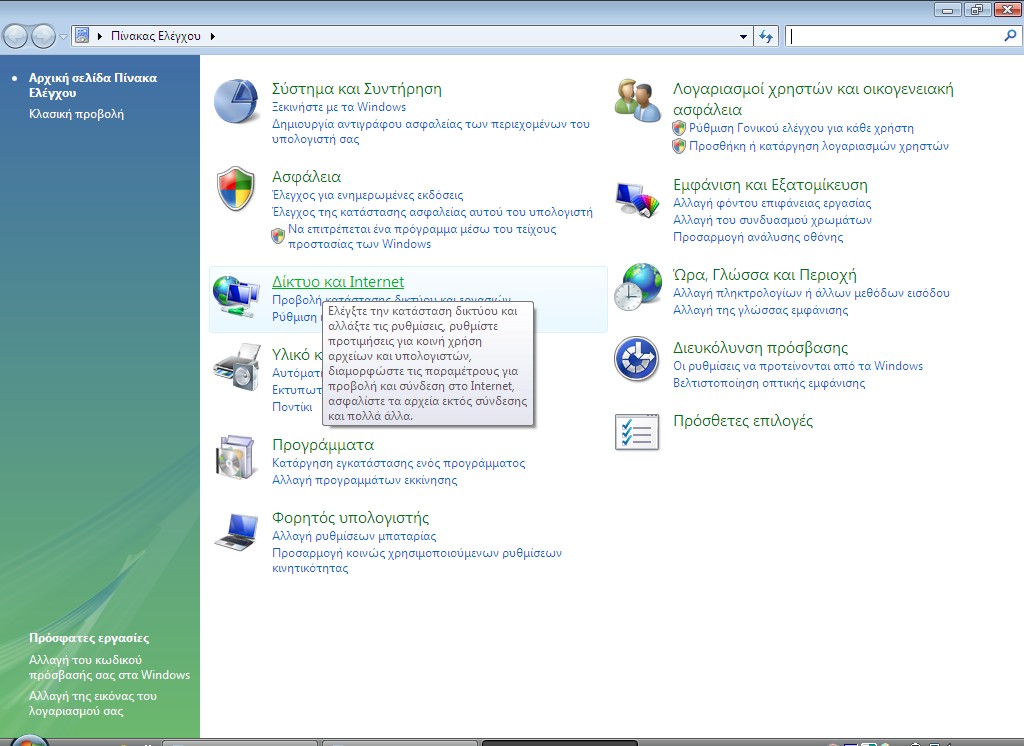Refresh the Control Panel view

coord(766,37)
